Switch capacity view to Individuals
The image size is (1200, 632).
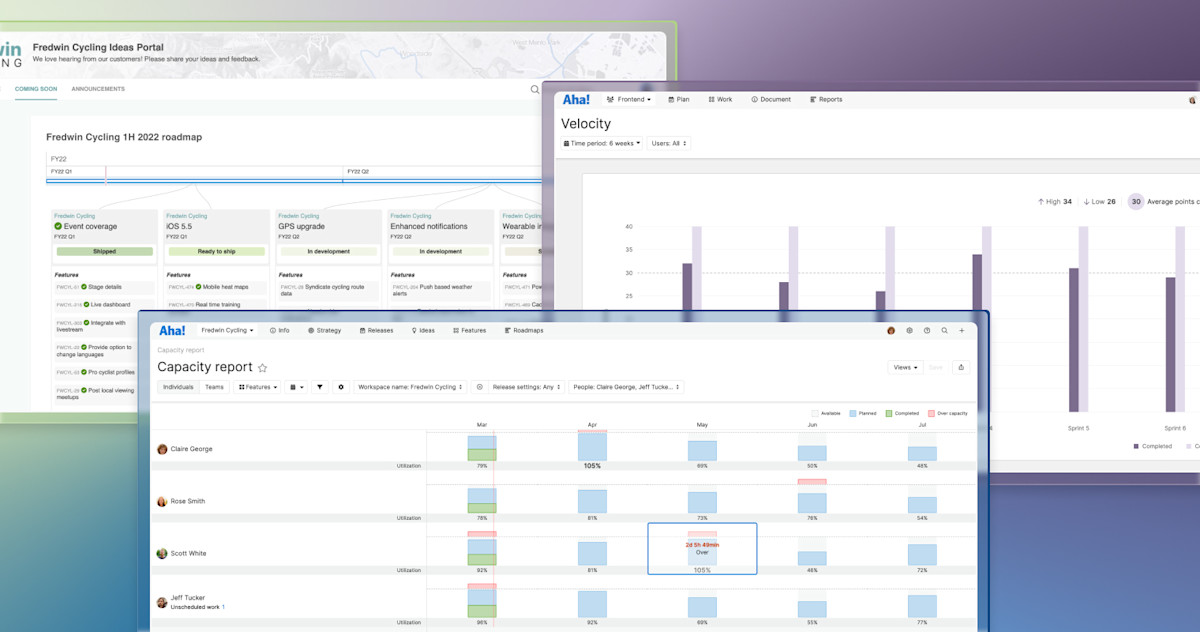[x=178, y=387]
